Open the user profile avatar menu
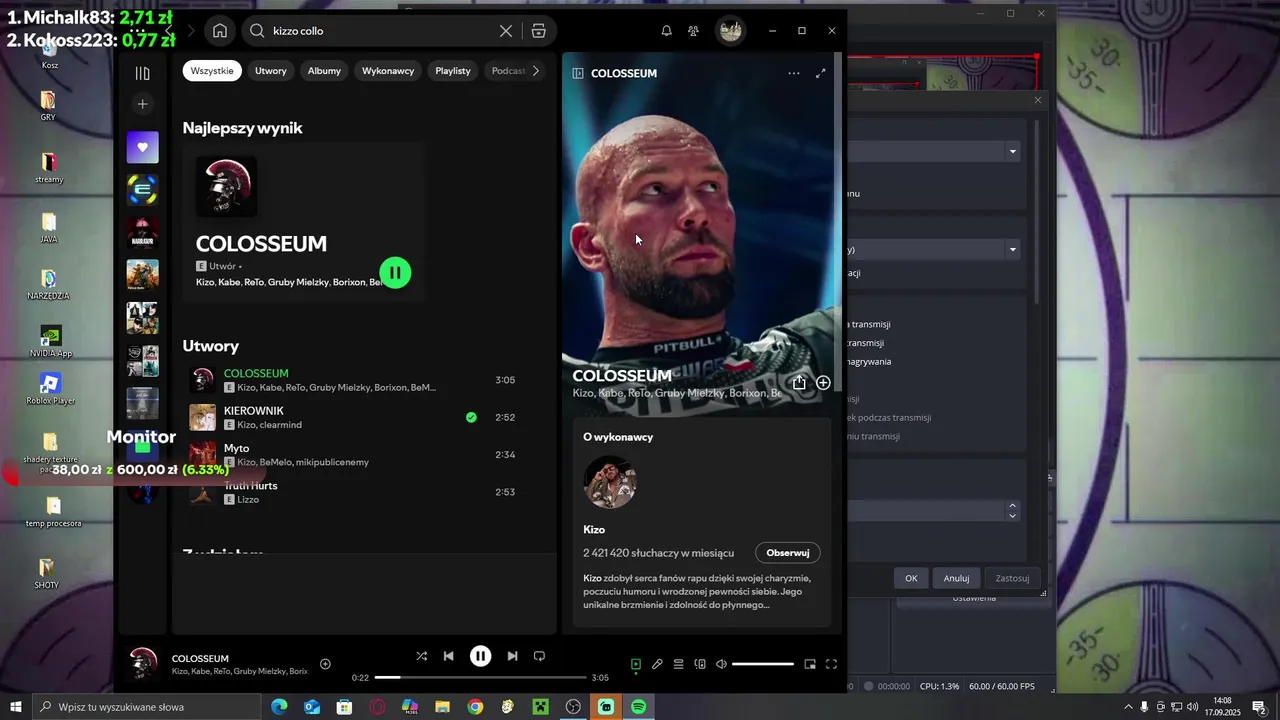 click(731, 31)
